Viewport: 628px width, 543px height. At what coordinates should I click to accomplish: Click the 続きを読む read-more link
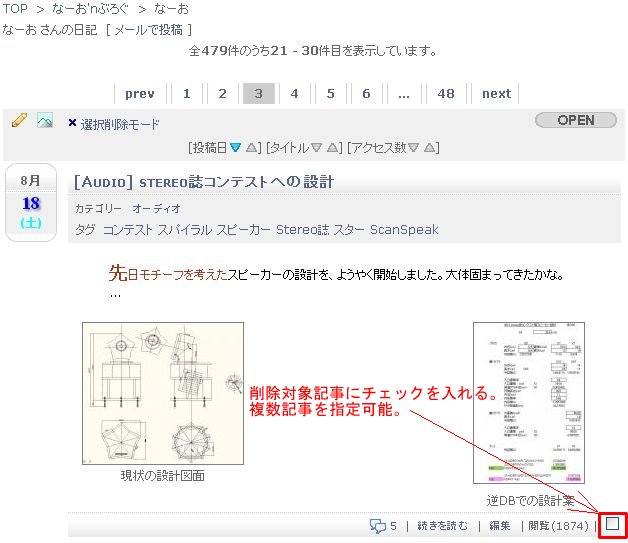441,526
